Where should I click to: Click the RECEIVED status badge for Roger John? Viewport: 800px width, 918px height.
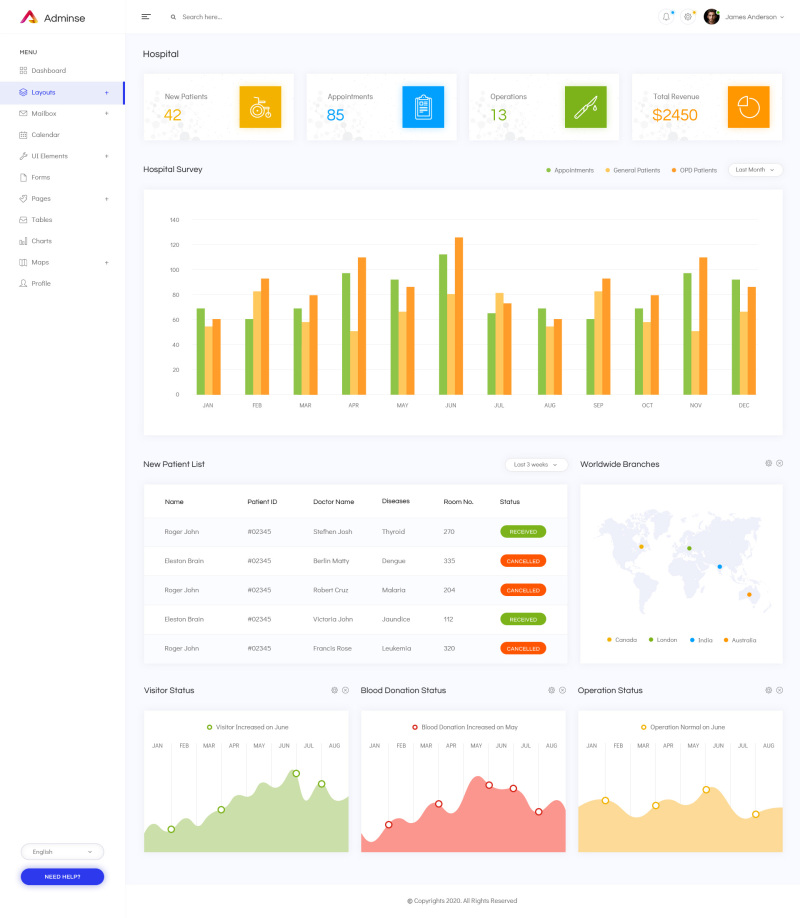522,532
